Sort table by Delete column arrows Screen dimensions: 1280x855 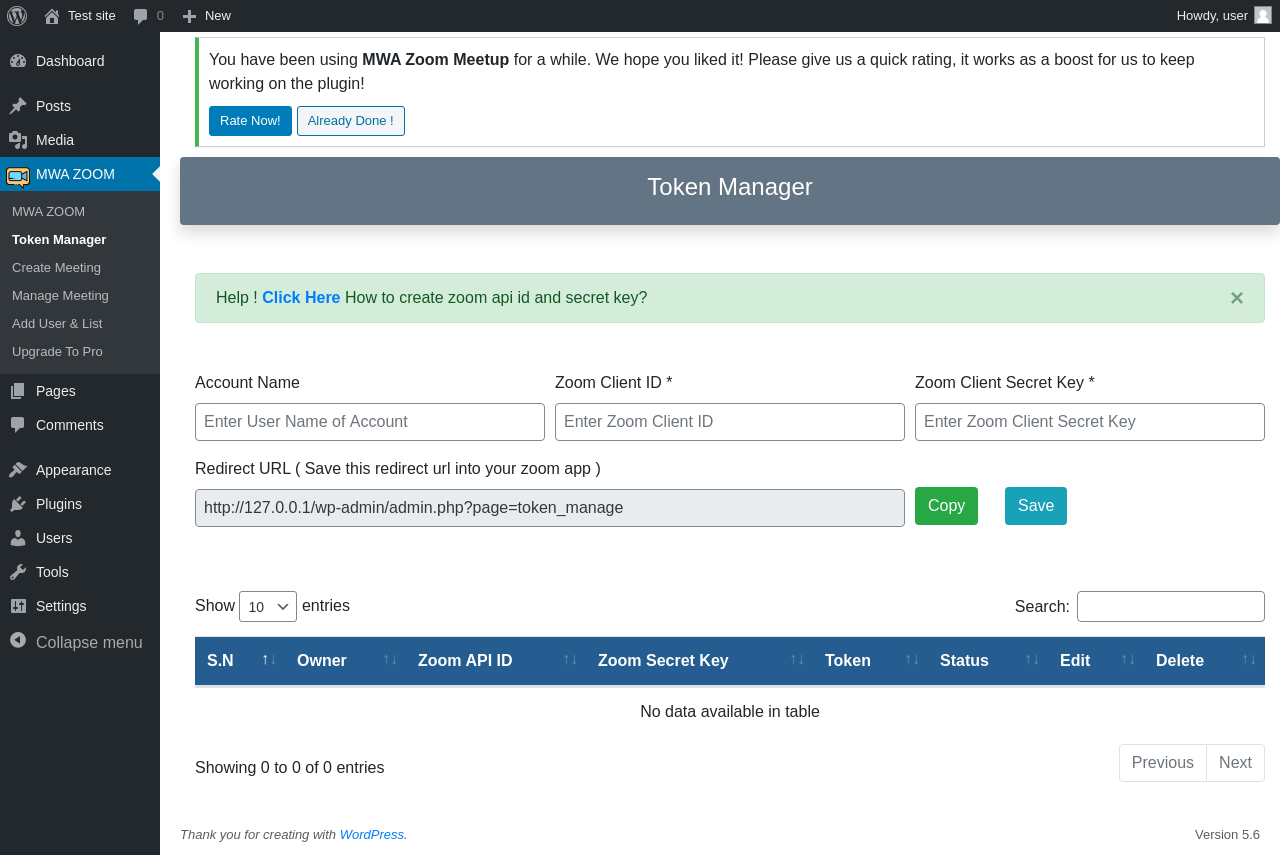click(1249, 659)
